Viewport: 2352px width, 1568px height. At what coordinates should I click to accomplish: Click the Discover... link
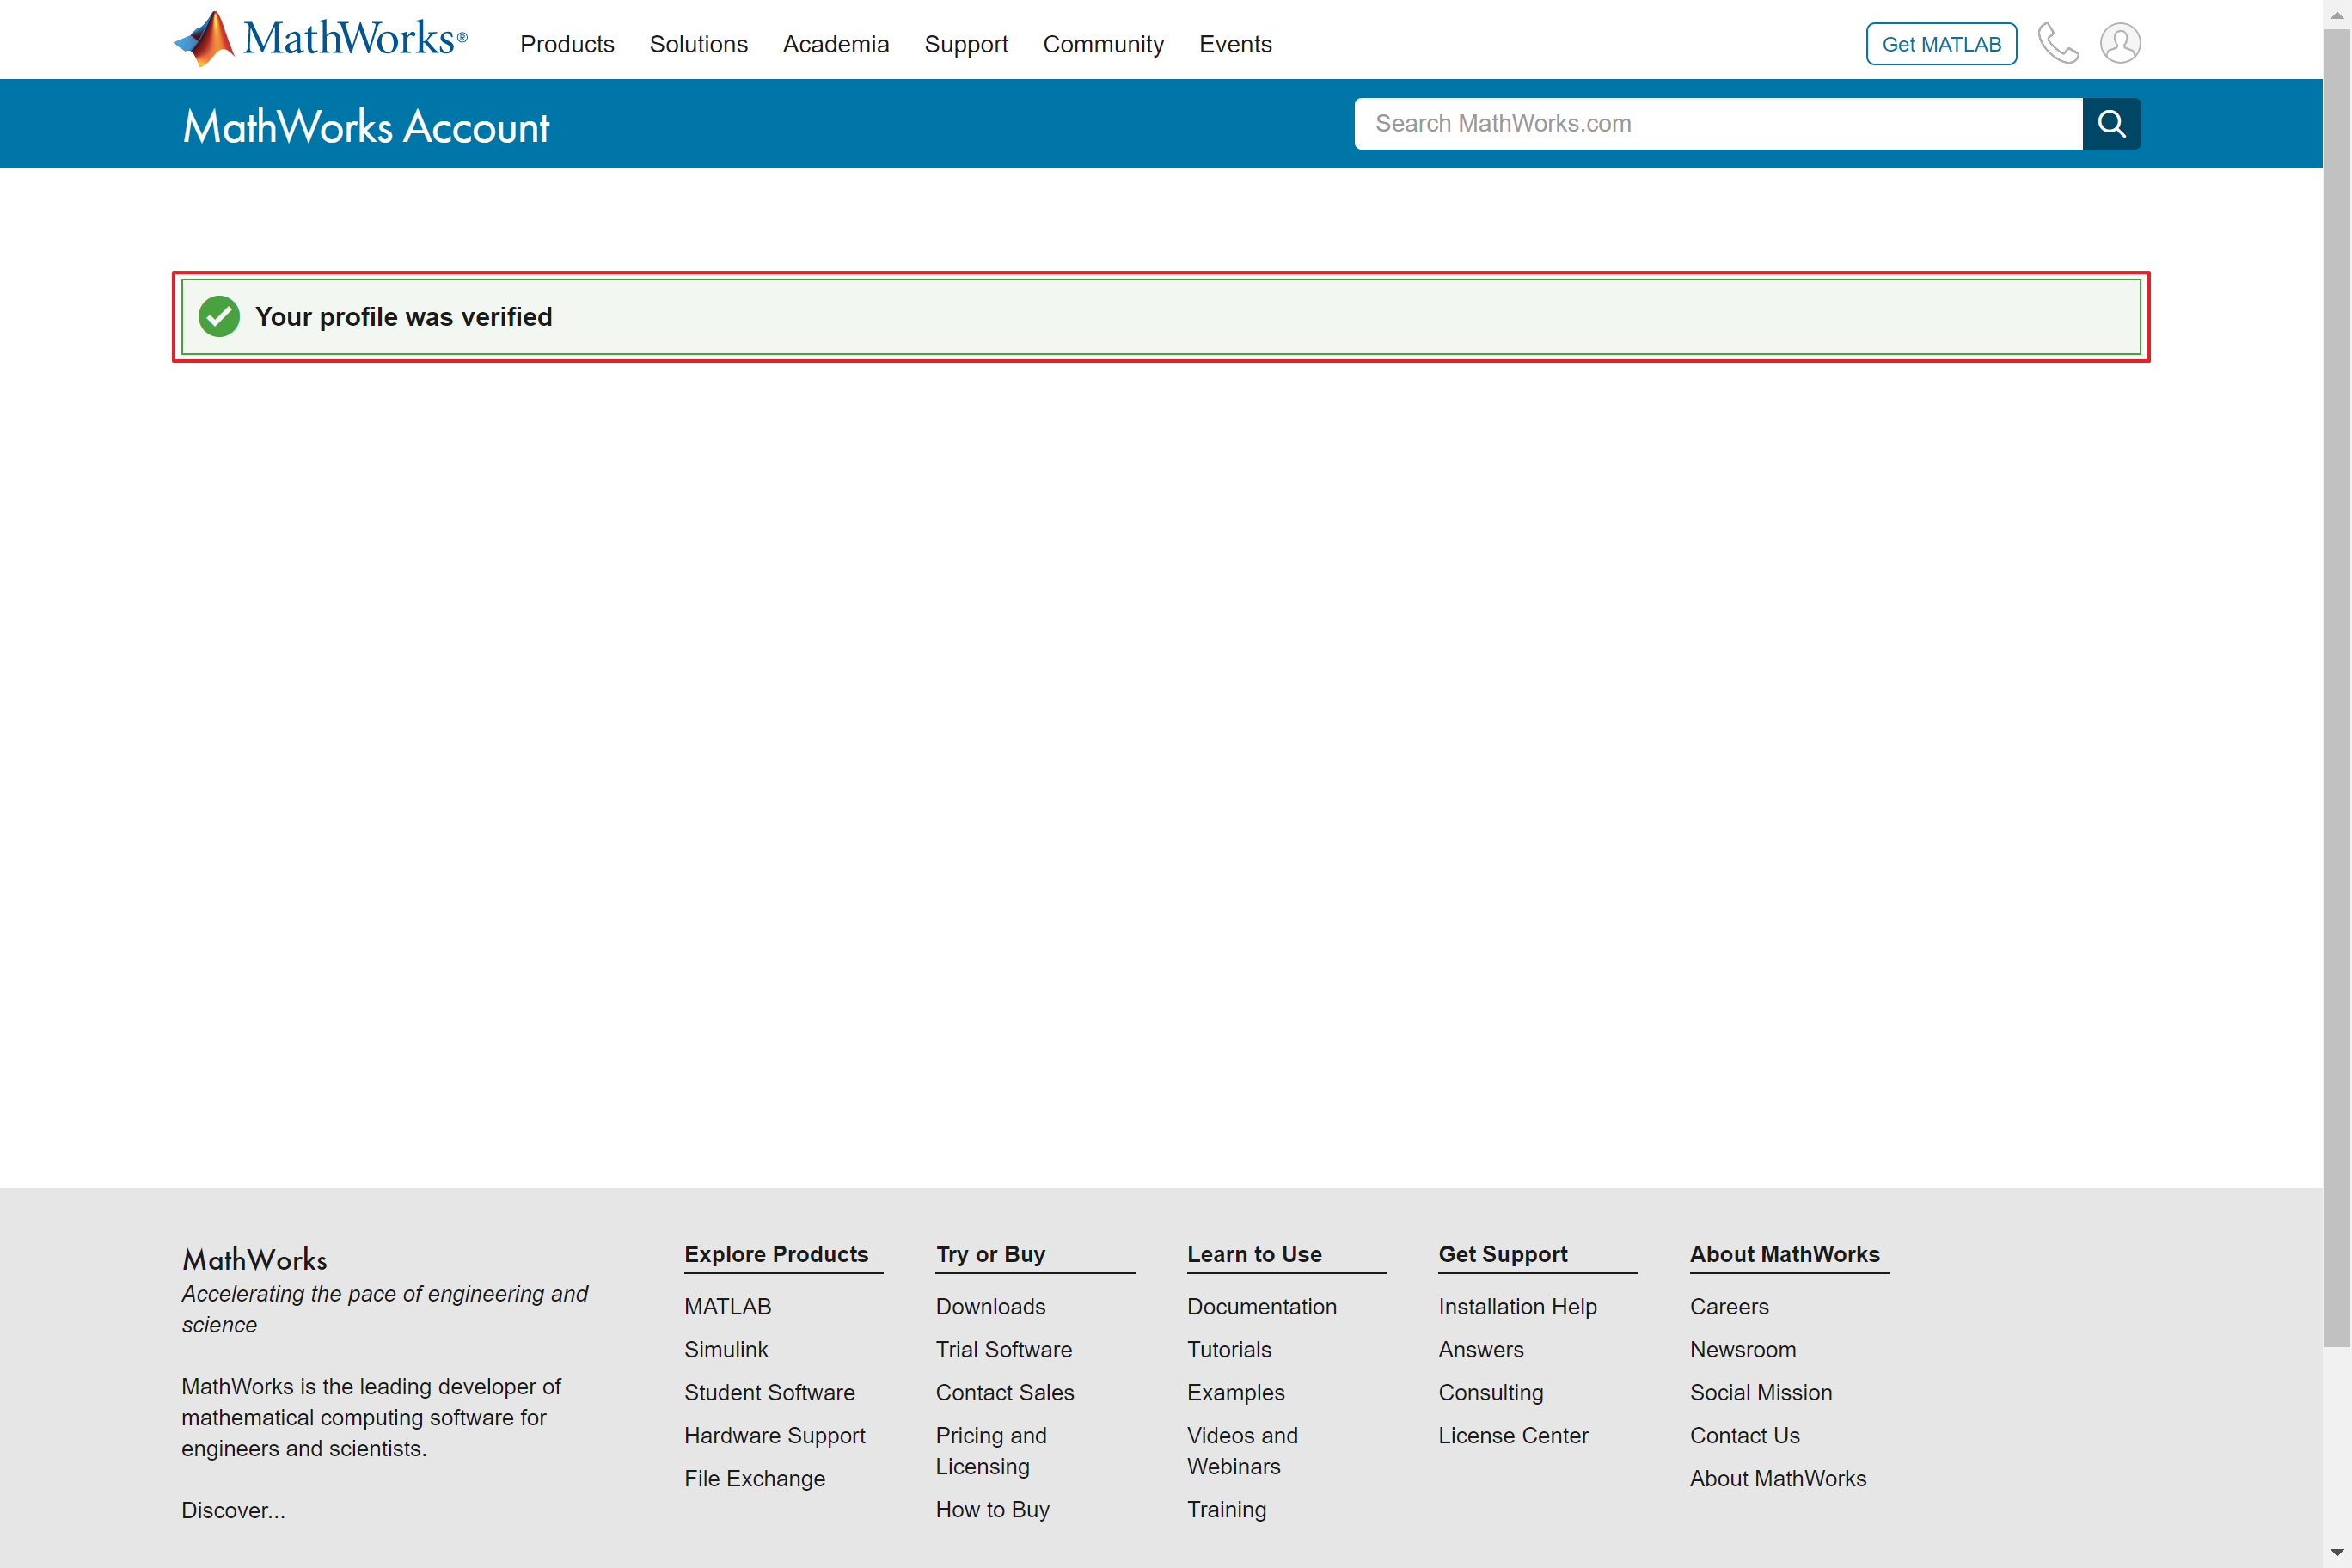point(233,1510)
